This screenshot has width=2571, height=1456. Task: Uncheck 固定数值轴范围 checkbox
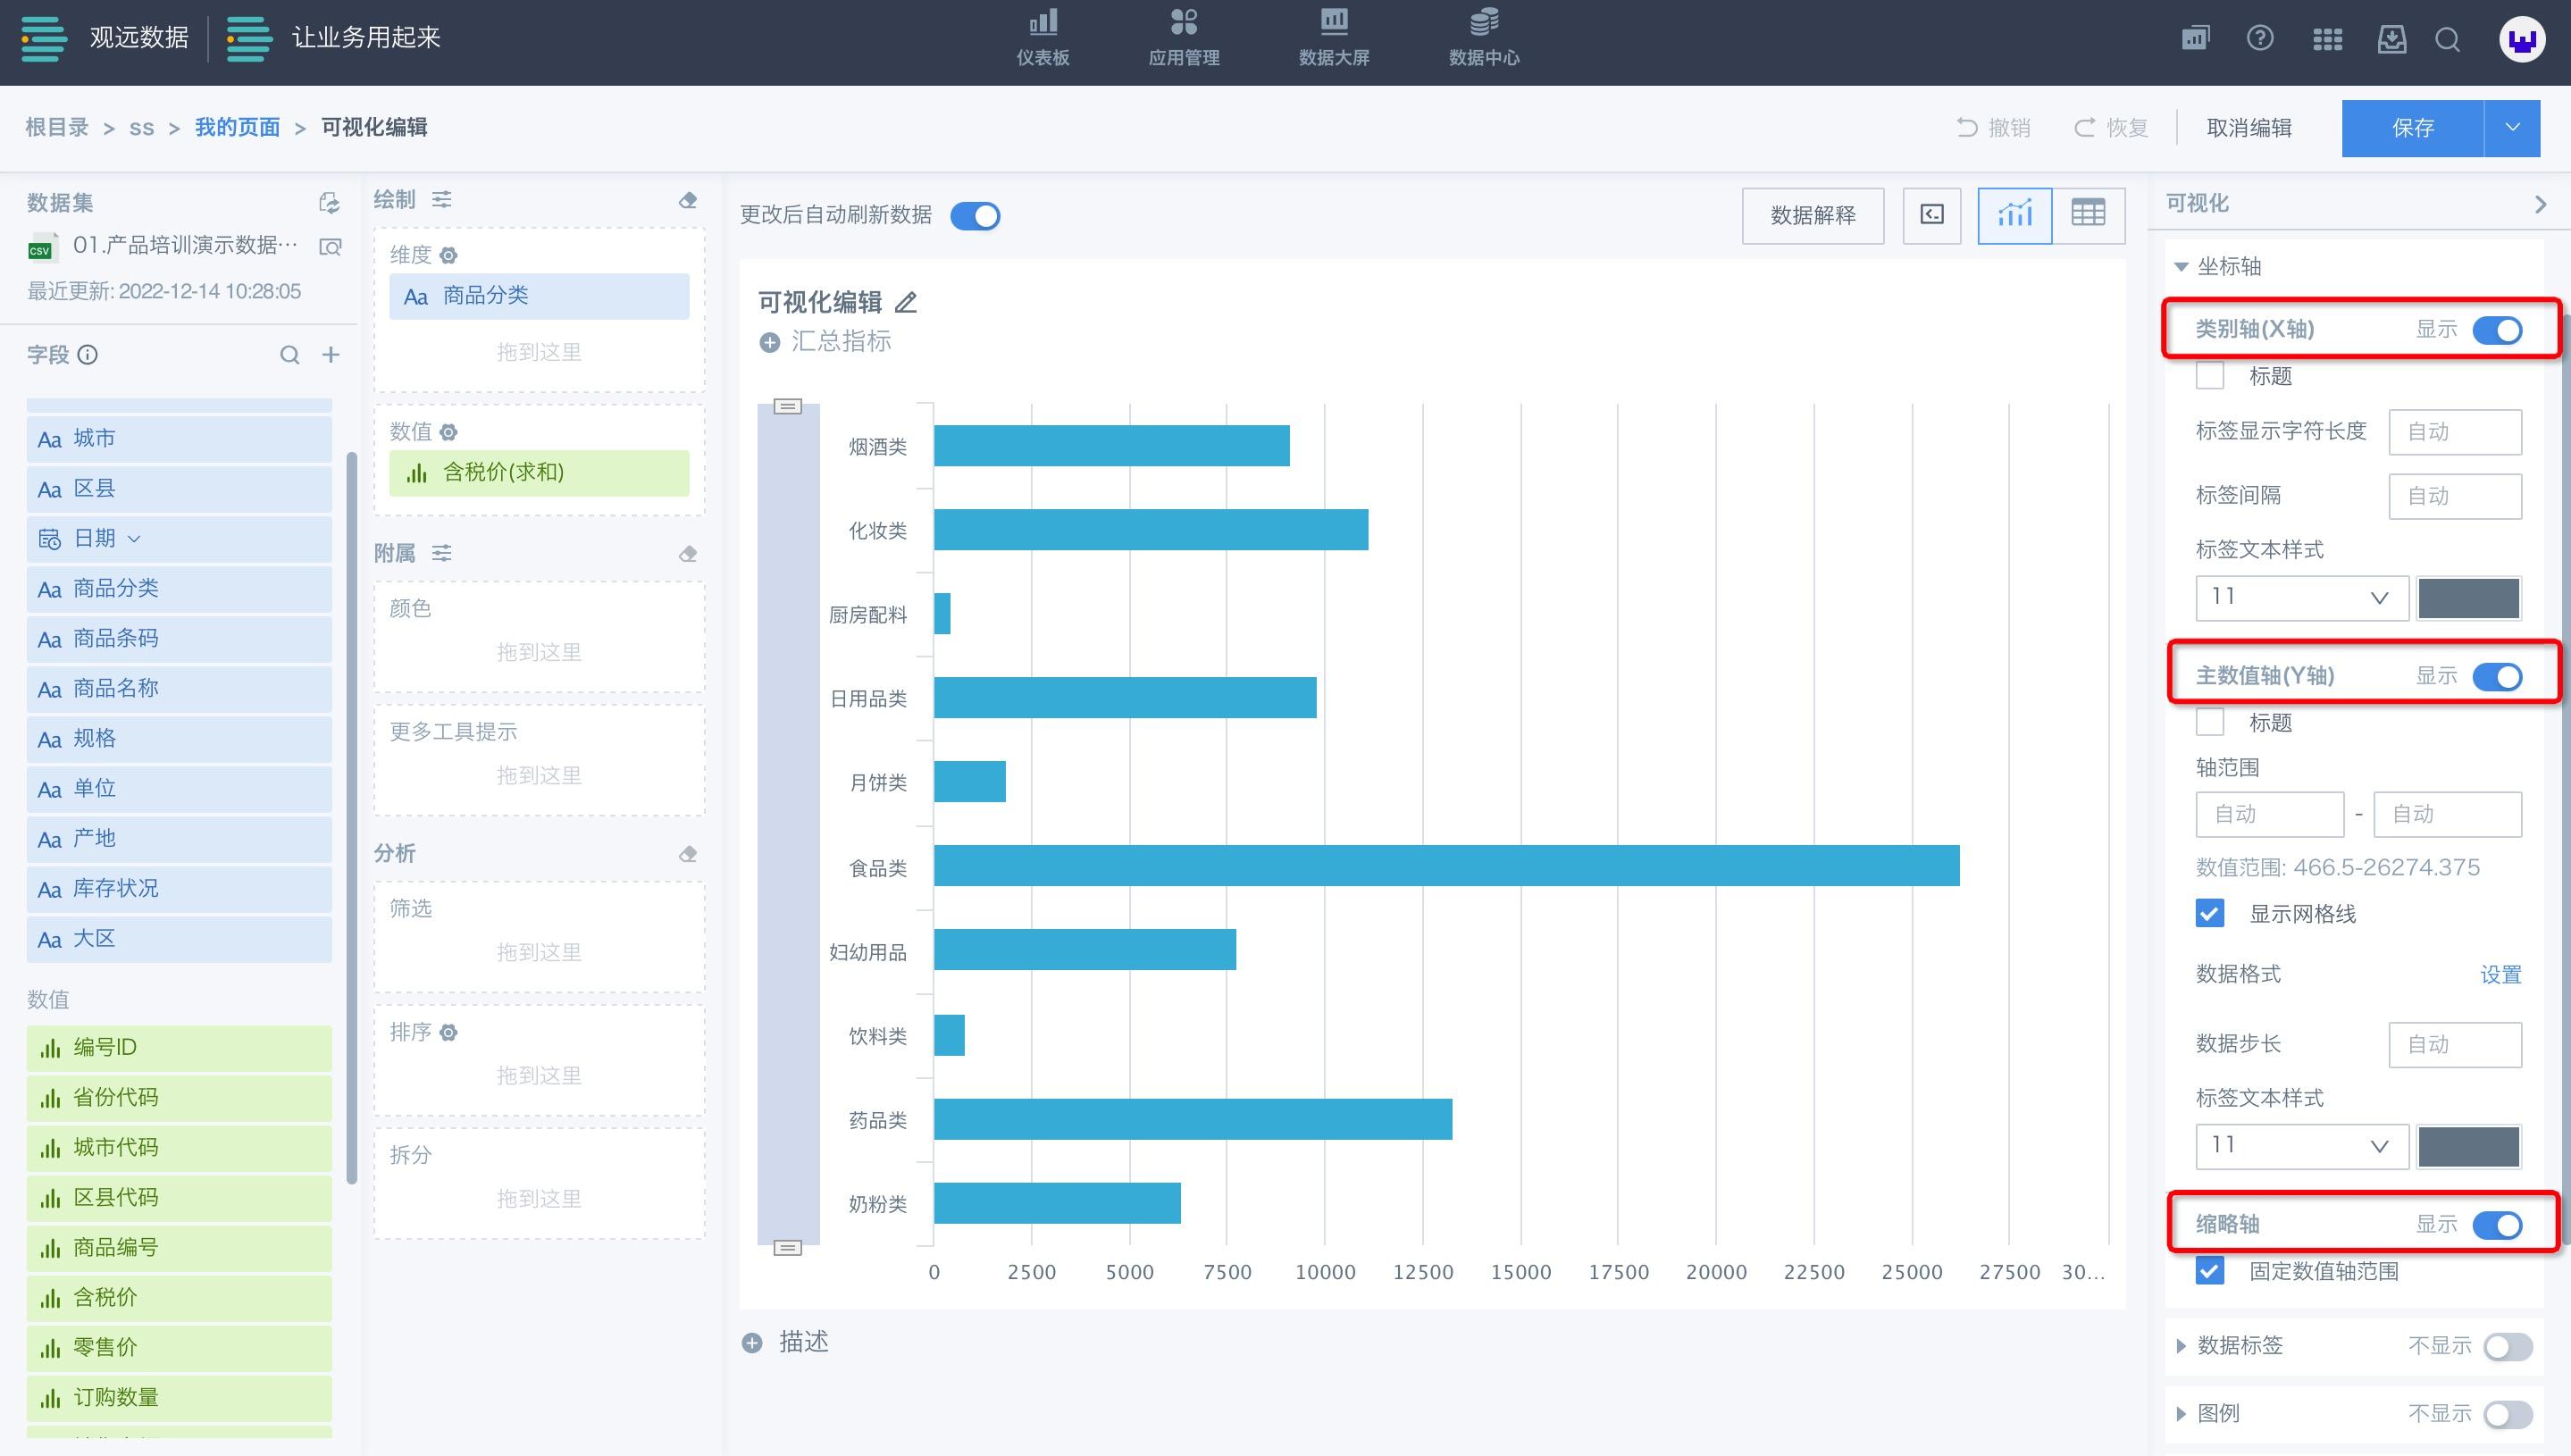2209,1271
